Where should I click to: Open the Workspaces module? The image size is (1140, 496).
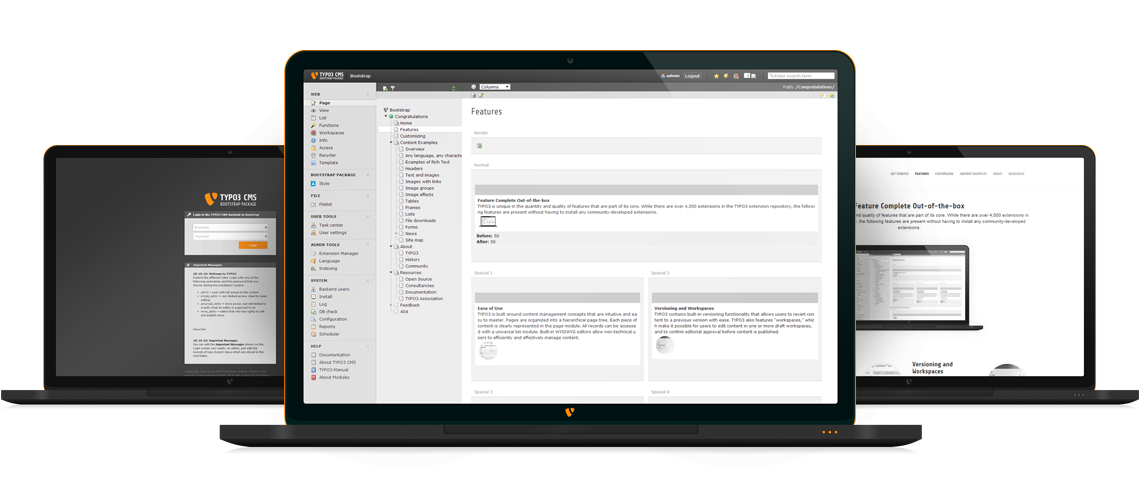point(330,132)
